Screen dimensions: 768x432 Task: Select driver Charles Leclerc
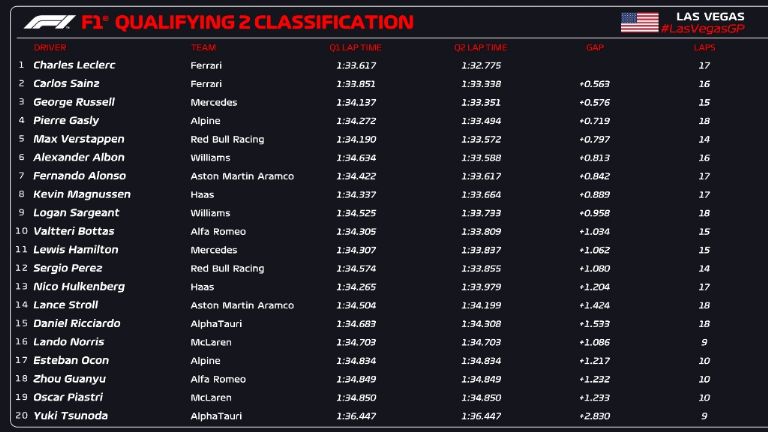pos(74,65)
